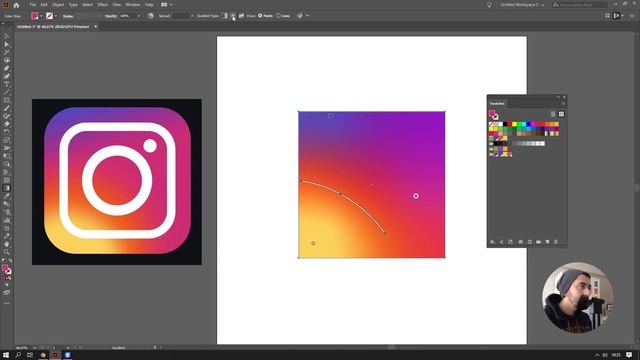The height and width of the screenshot is (360, 640).
Task: Select the Artboard tool
Action: point(7,228)
